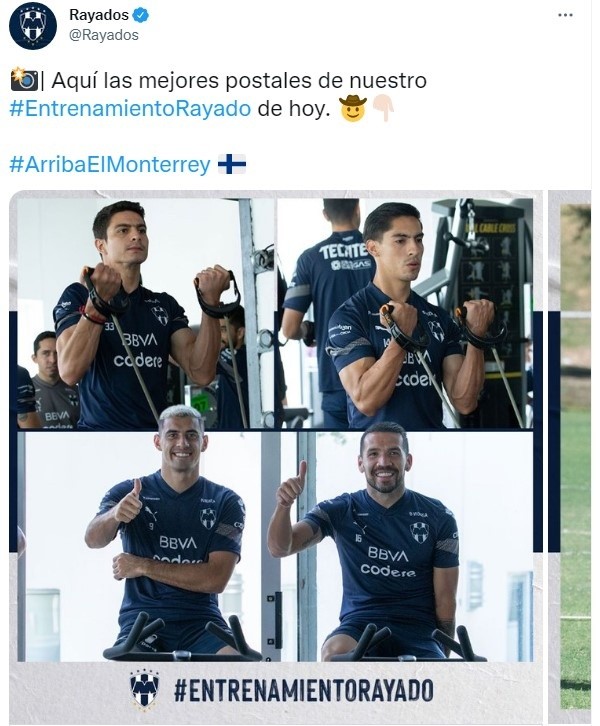The height and width of the screenshot is (726, 600).
Task: Click the BBVA codere logo on the top-left jersey
Action: 138,350
